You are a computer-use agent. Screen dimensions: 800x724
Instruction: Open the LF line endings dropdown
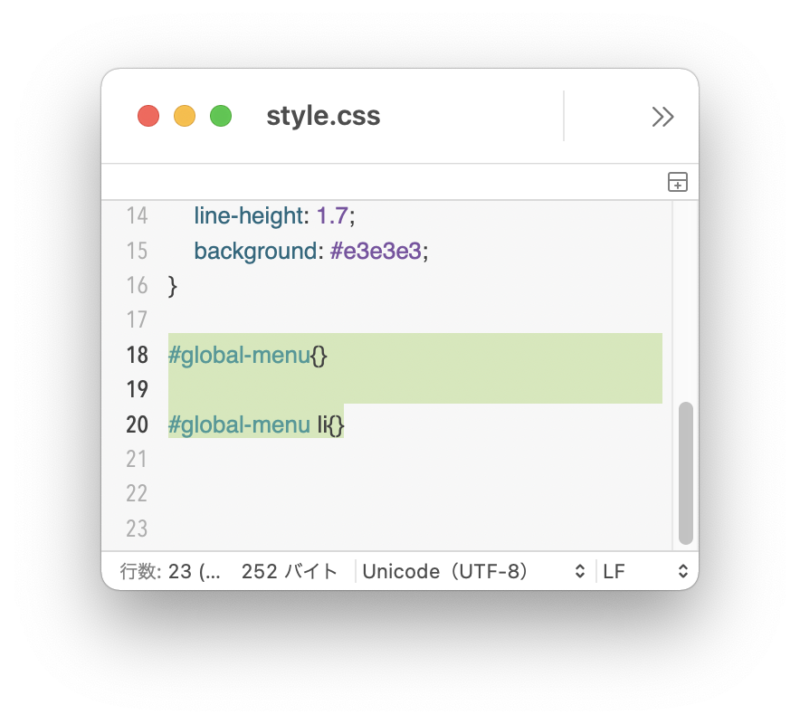645,571
